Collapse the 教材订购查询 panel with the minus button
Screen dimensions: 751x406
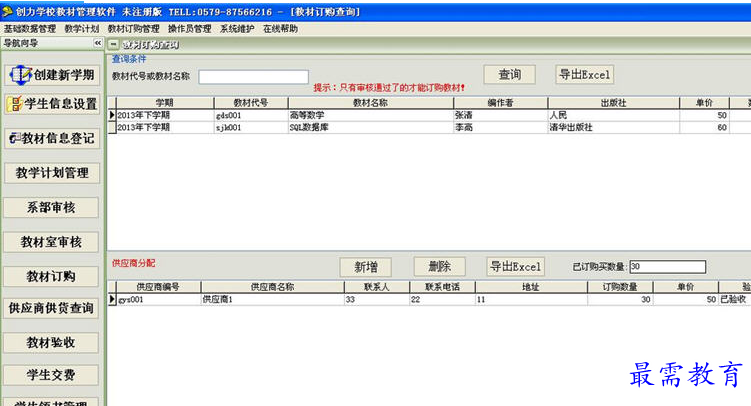112,44
